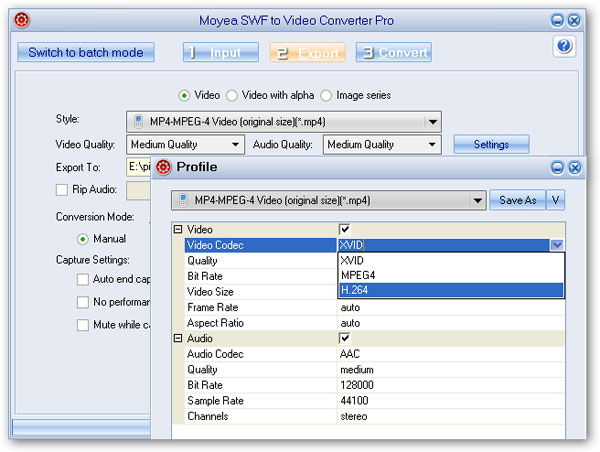Go to the Export step tab
Screen dimensions: 600x452
(x=308, y=52)
